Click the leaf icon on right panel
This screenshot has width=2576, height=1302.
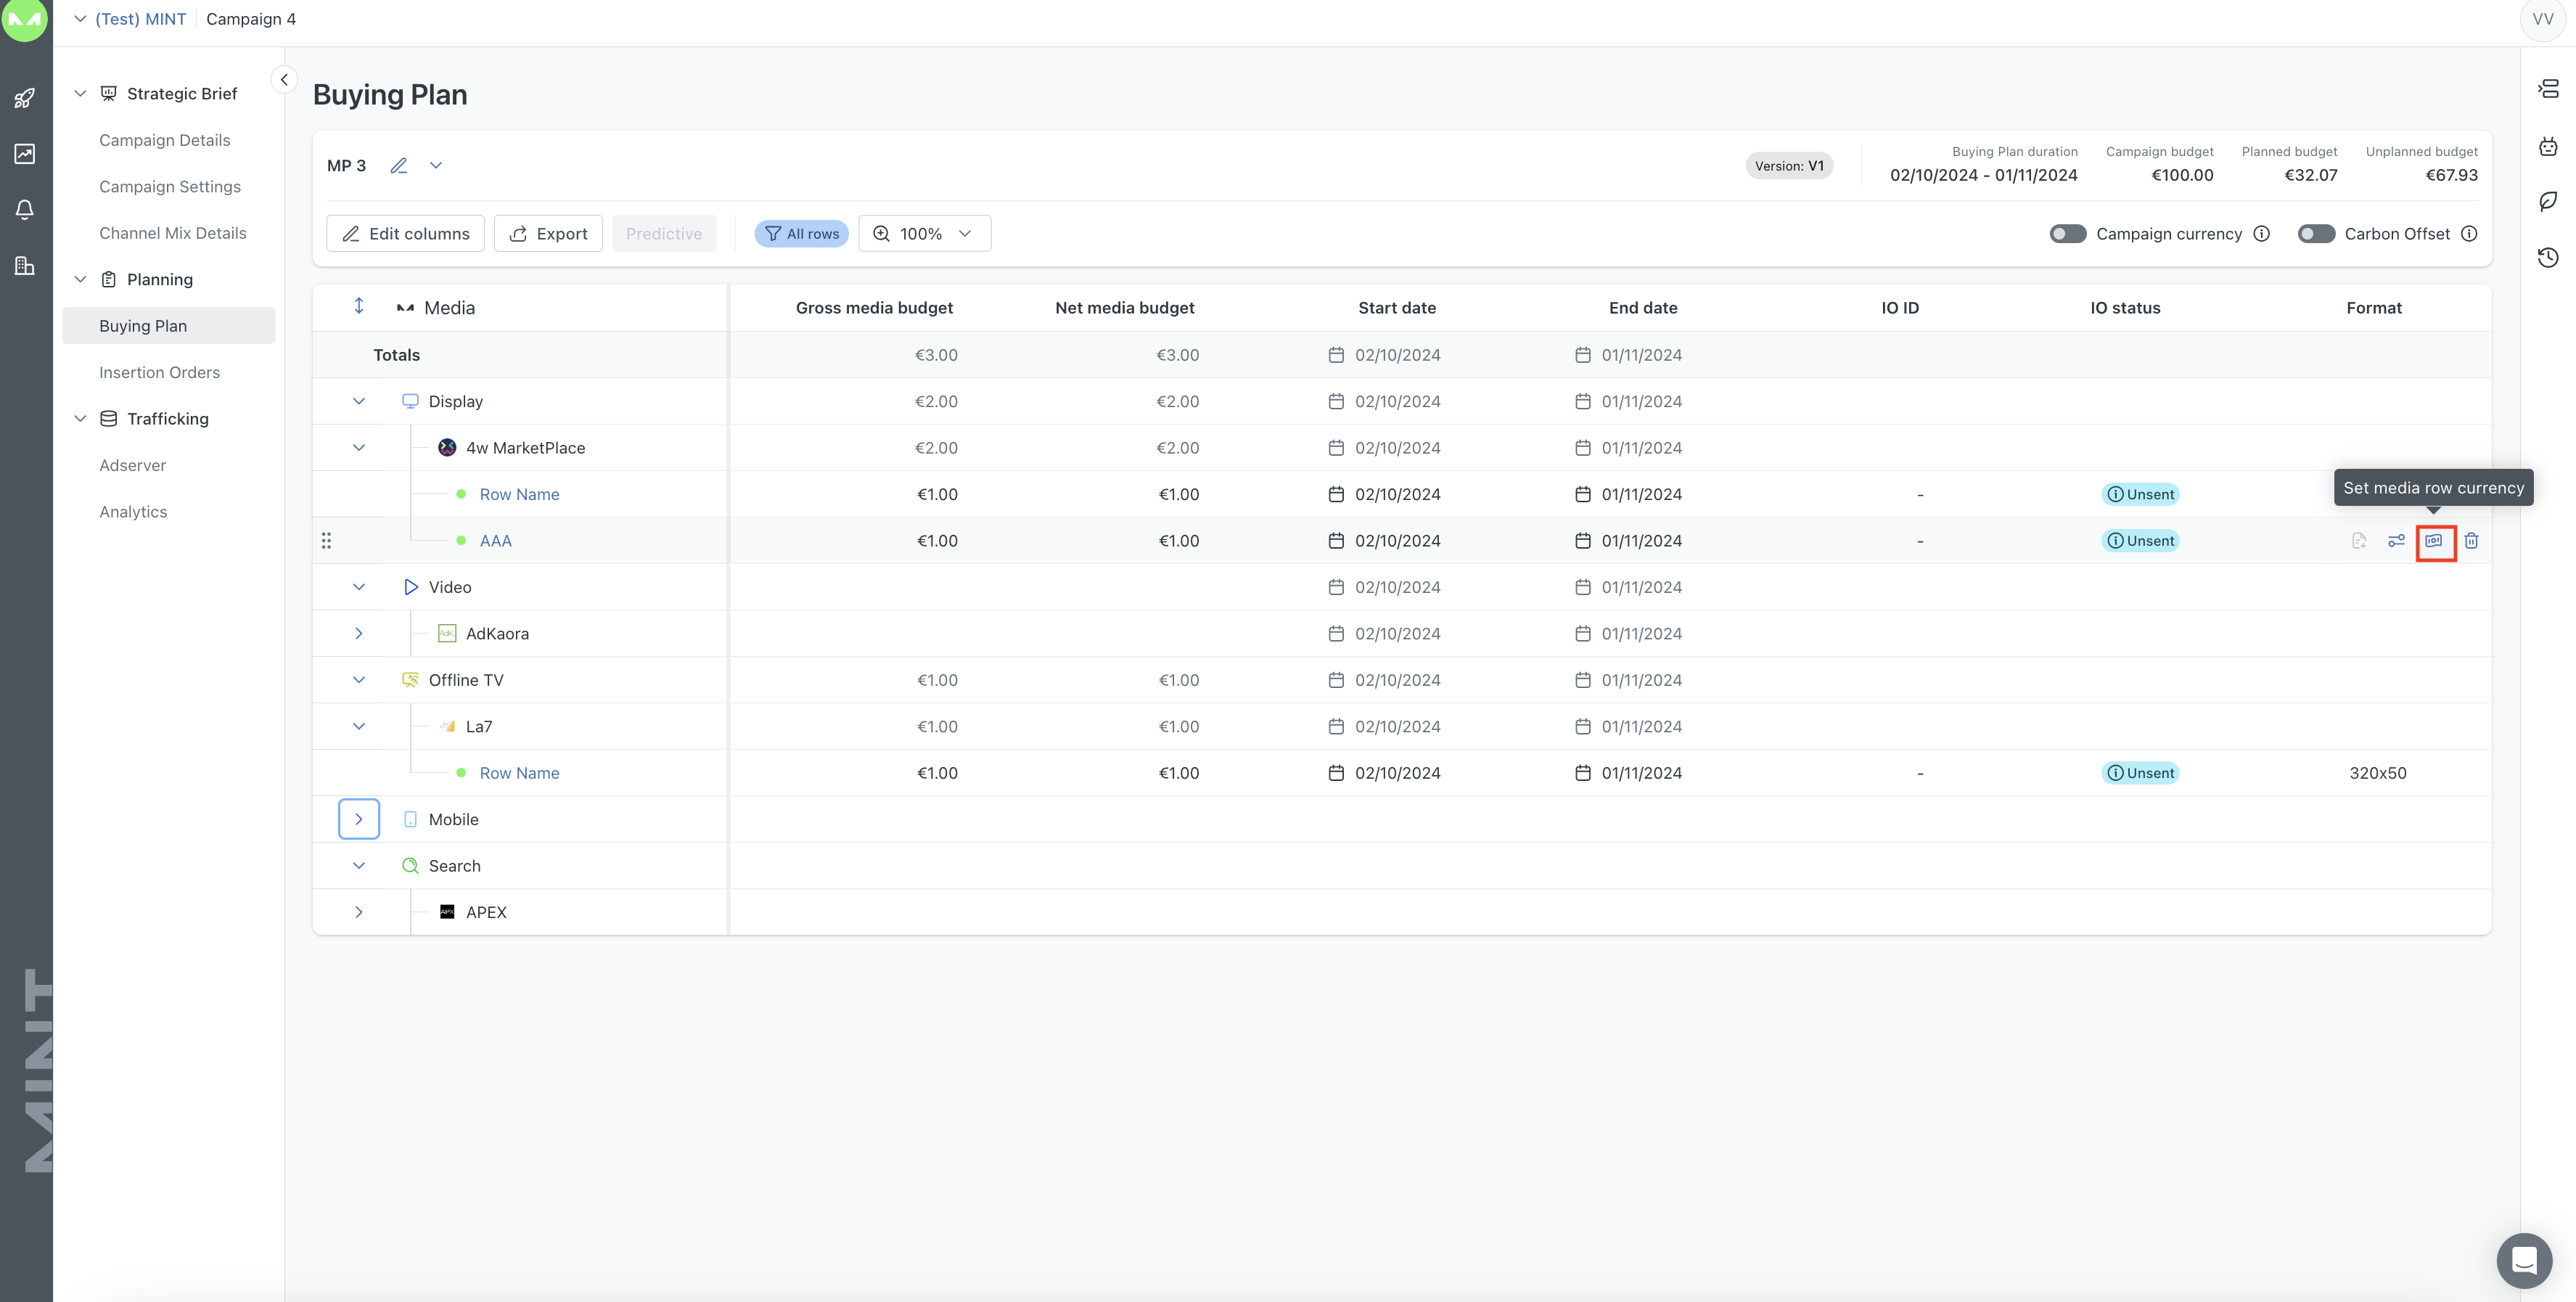tap(2548, 202)
